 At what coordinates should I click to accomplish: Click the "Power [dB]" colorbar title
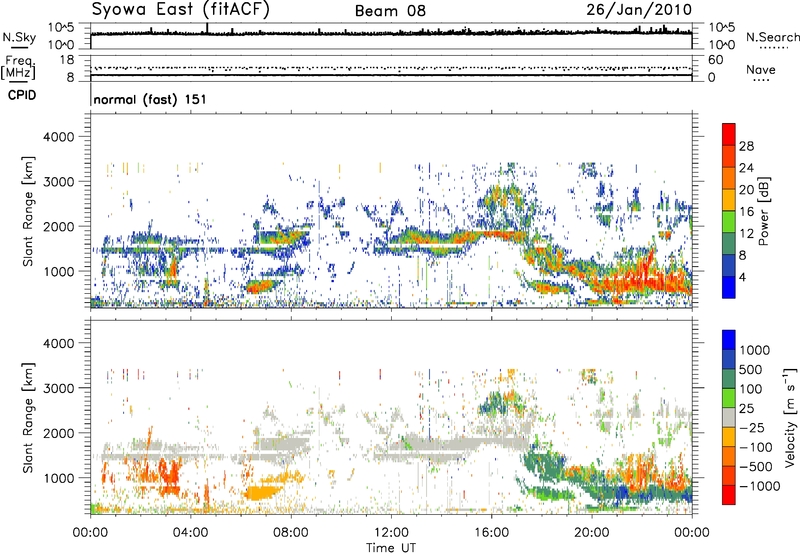[764, 211]
